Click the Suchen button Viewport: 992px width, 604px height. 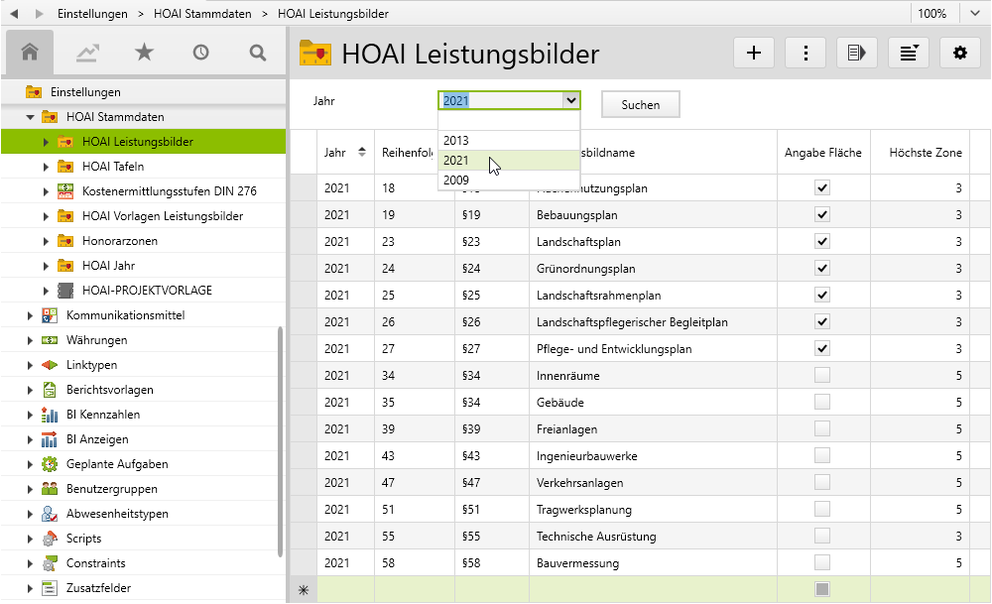coord(640,104)
